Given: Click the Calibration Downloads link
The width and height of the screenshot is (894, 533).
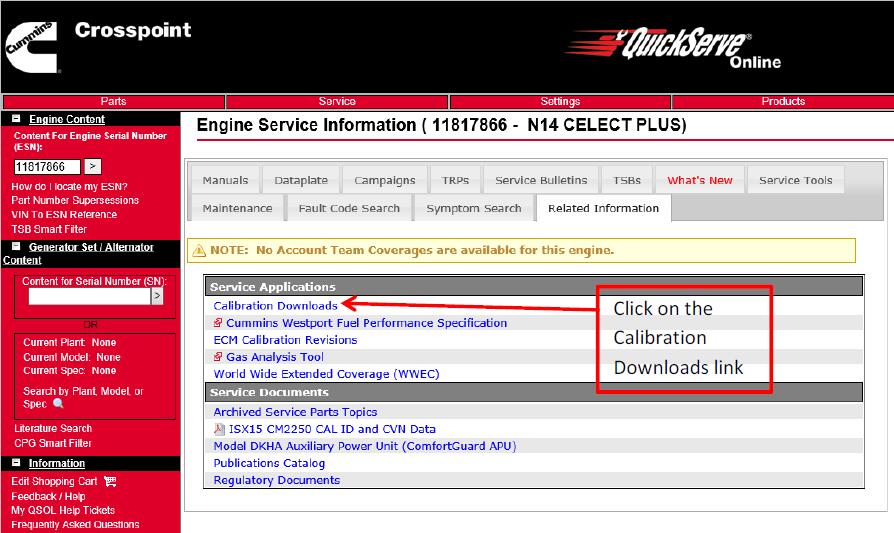Looking at the screenshot, I should tap(275, 306).
